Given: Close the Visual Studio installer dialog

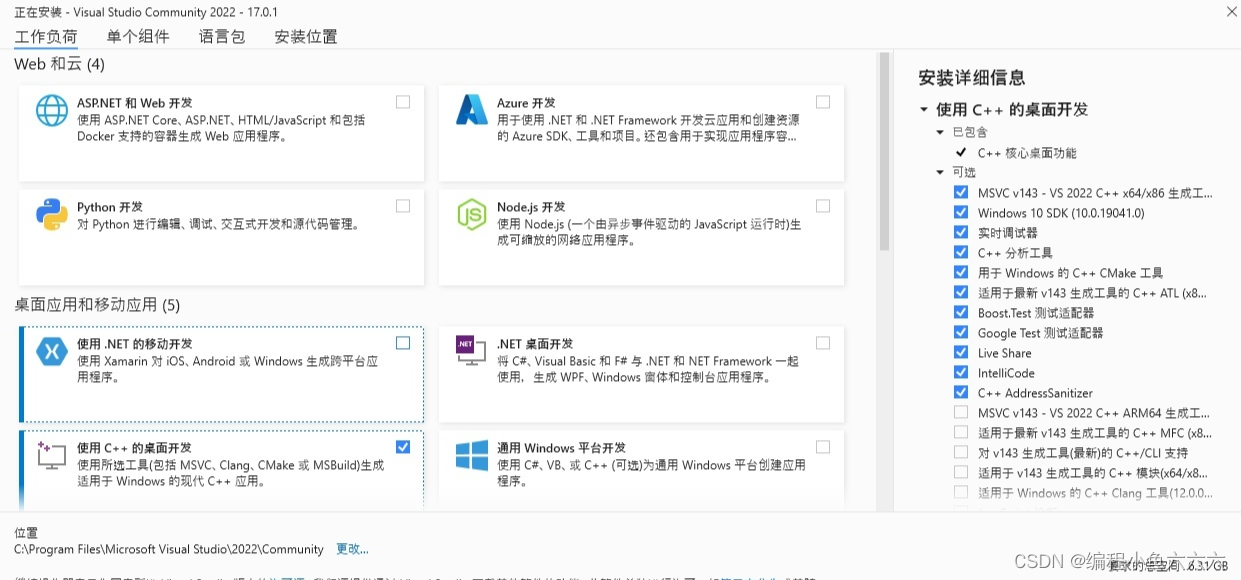Looking at the screenshot, I should tap(1230, 11).
